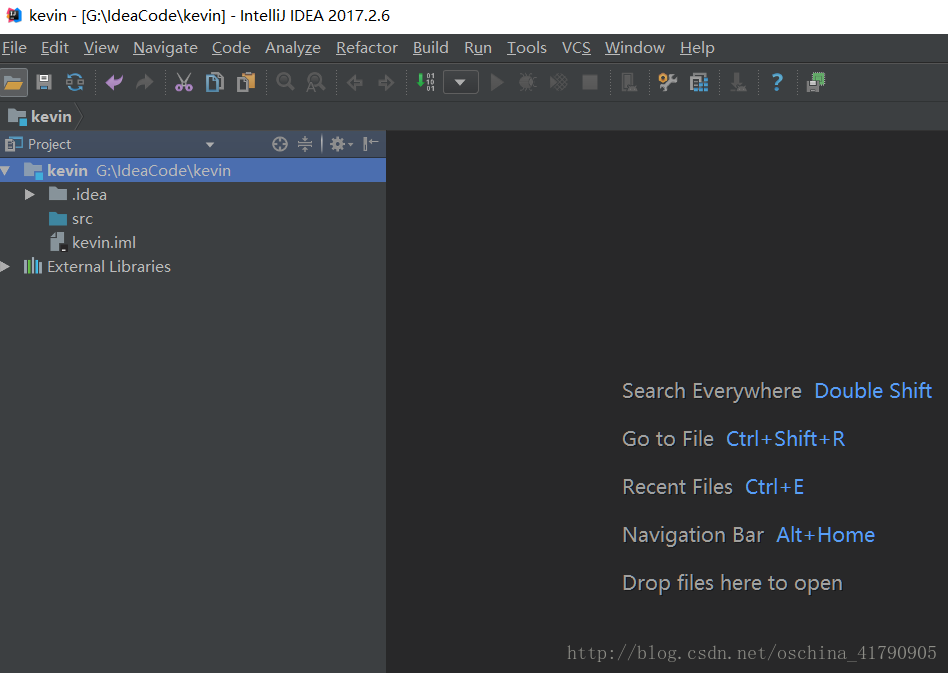Expand the .idea folder

tap(29, 194)
